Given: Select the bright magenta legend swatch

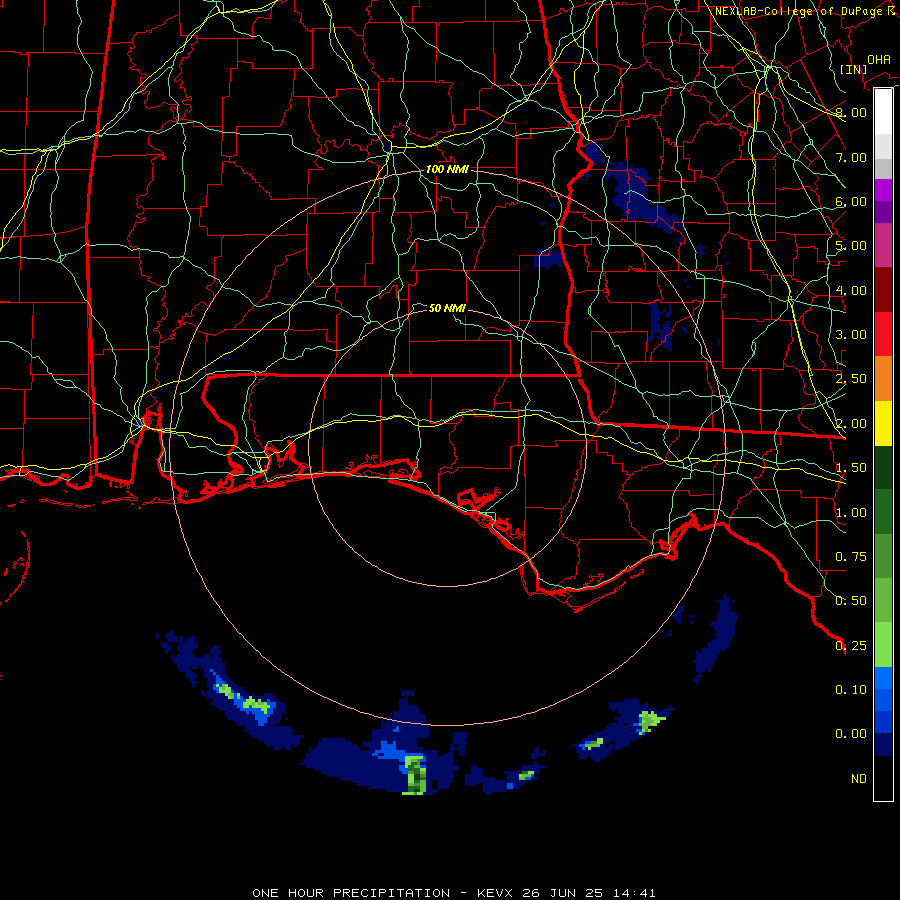Looking at the screenshot, I should pyautogui.click(x=883, y=190).
